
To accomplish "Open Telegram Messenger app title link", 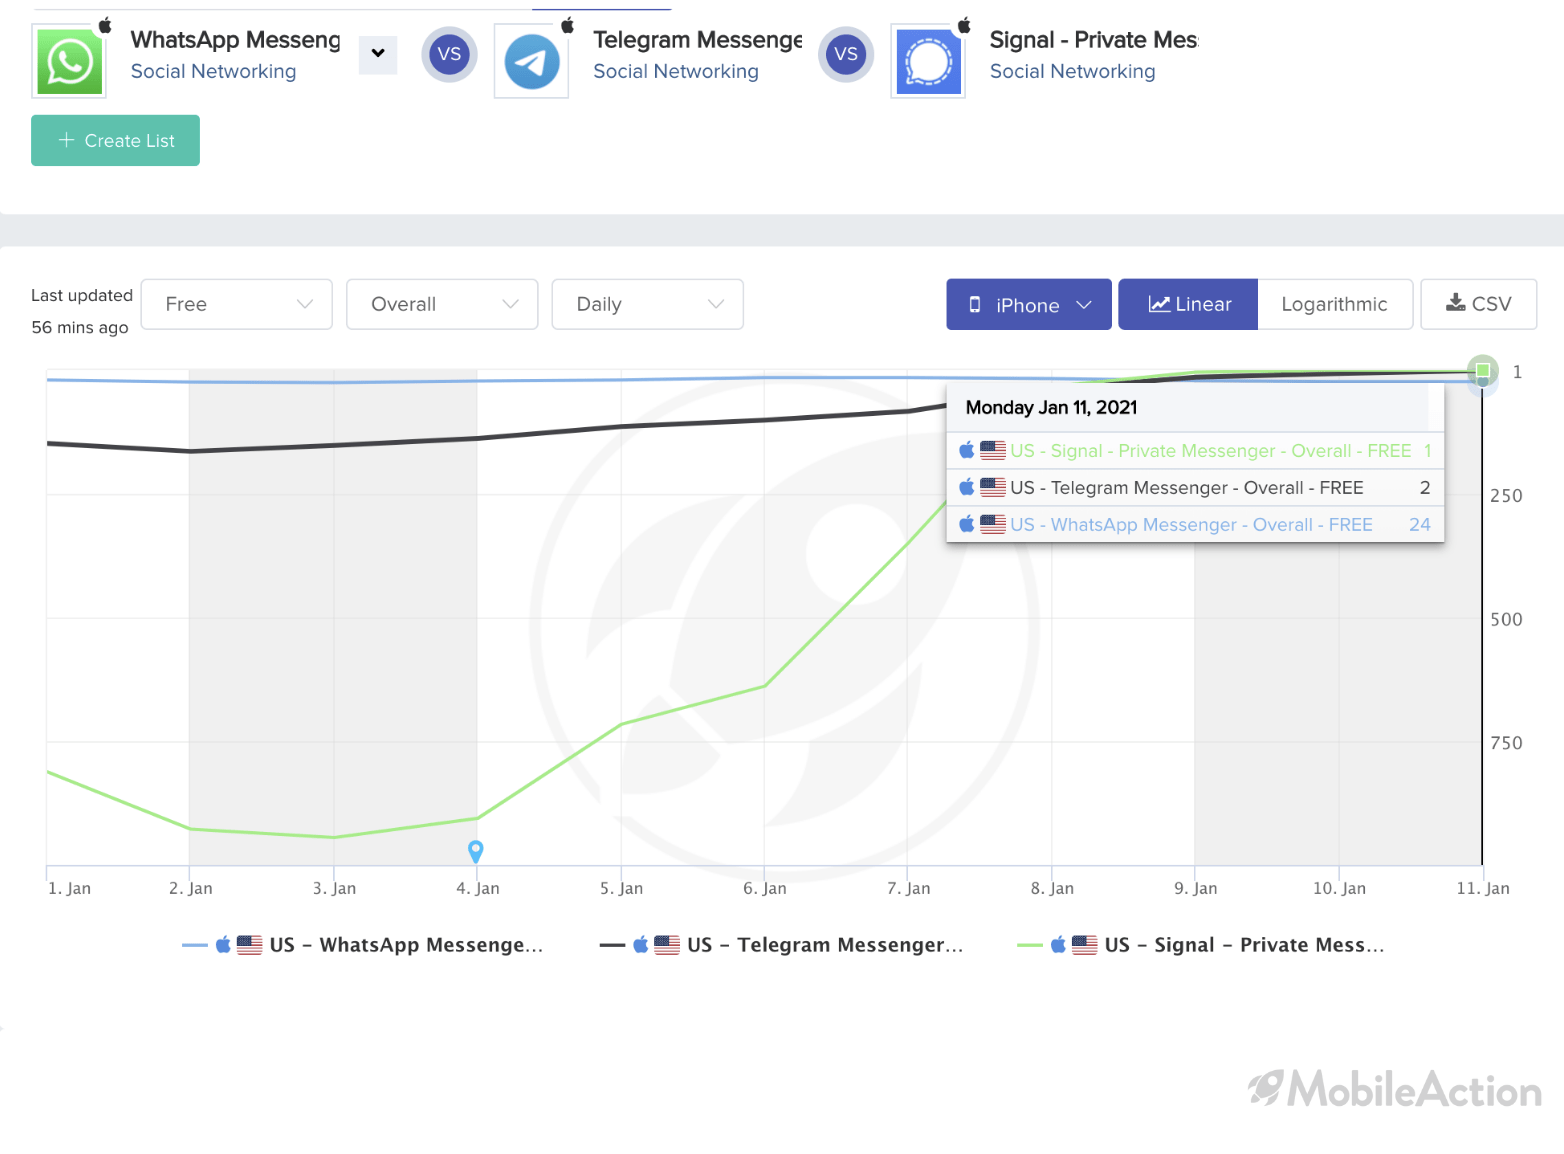I will (698, 40).
